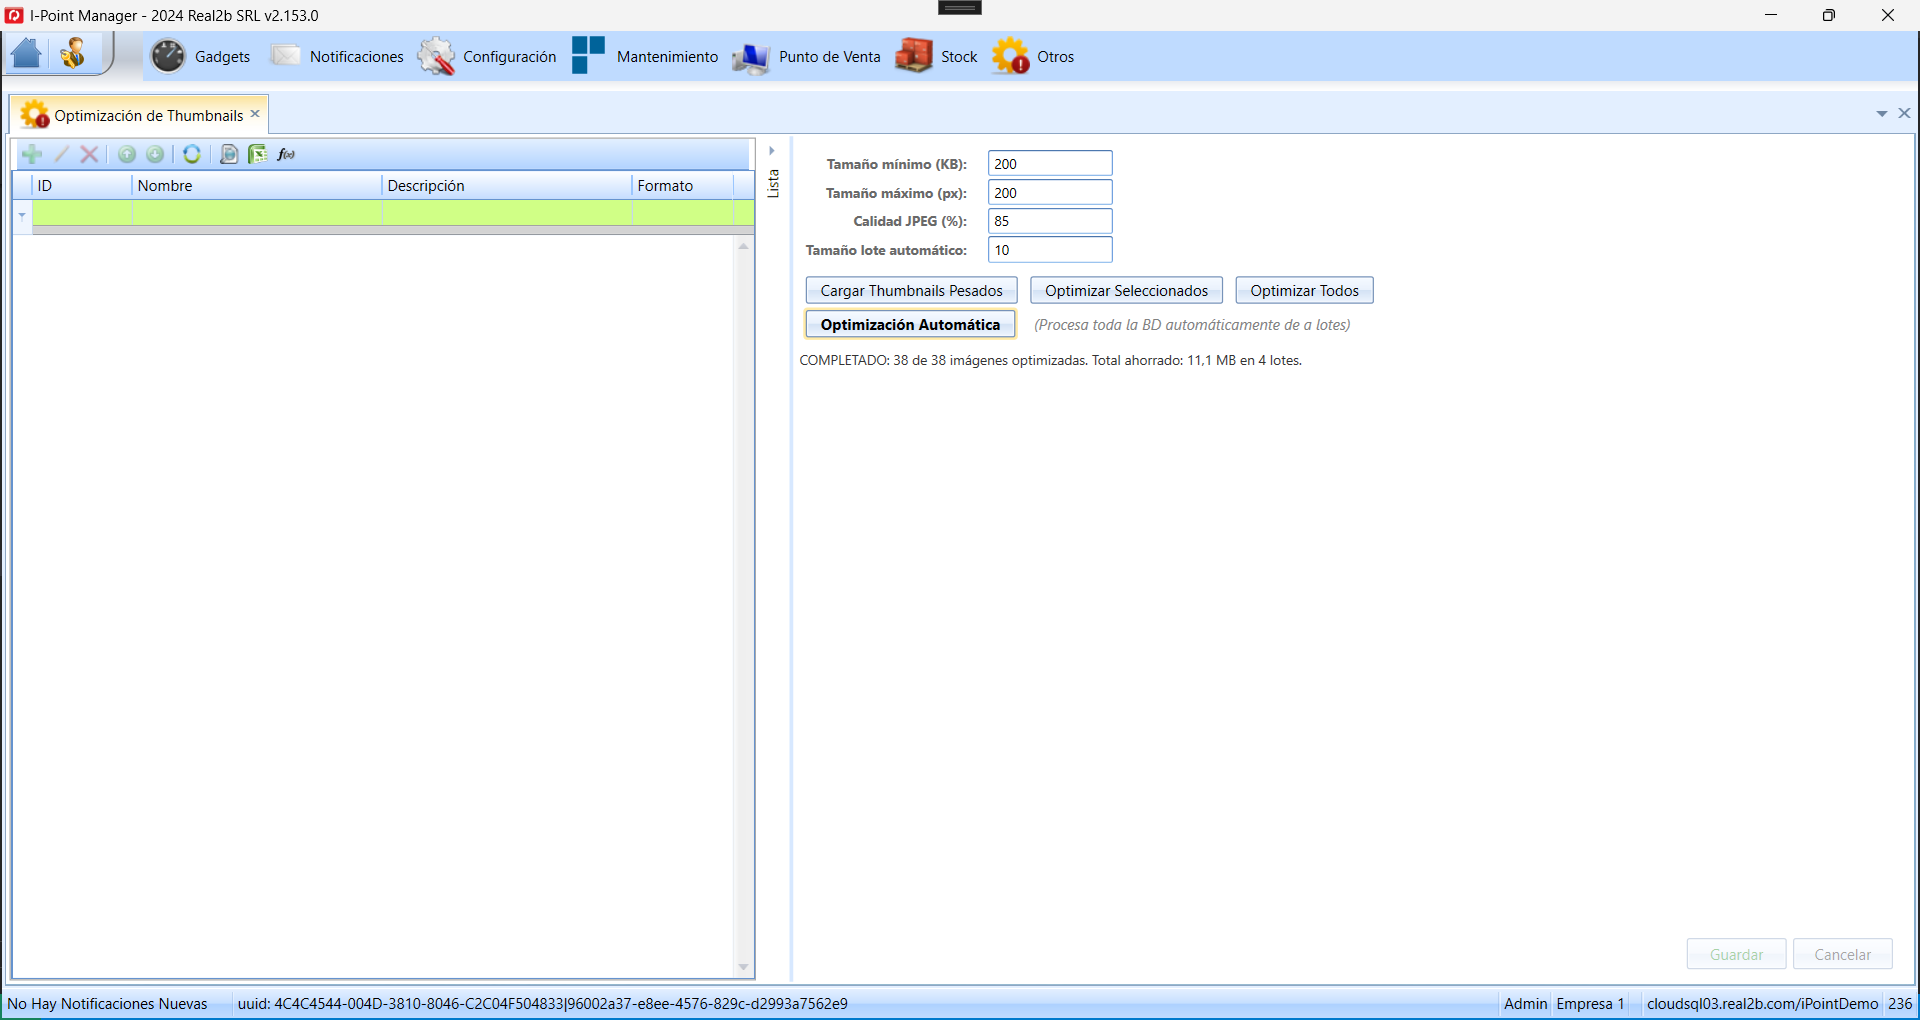The height and width of the screenshot is (1020, 1920).
Task: Sort by the ID column header
Action: point(82,186)
